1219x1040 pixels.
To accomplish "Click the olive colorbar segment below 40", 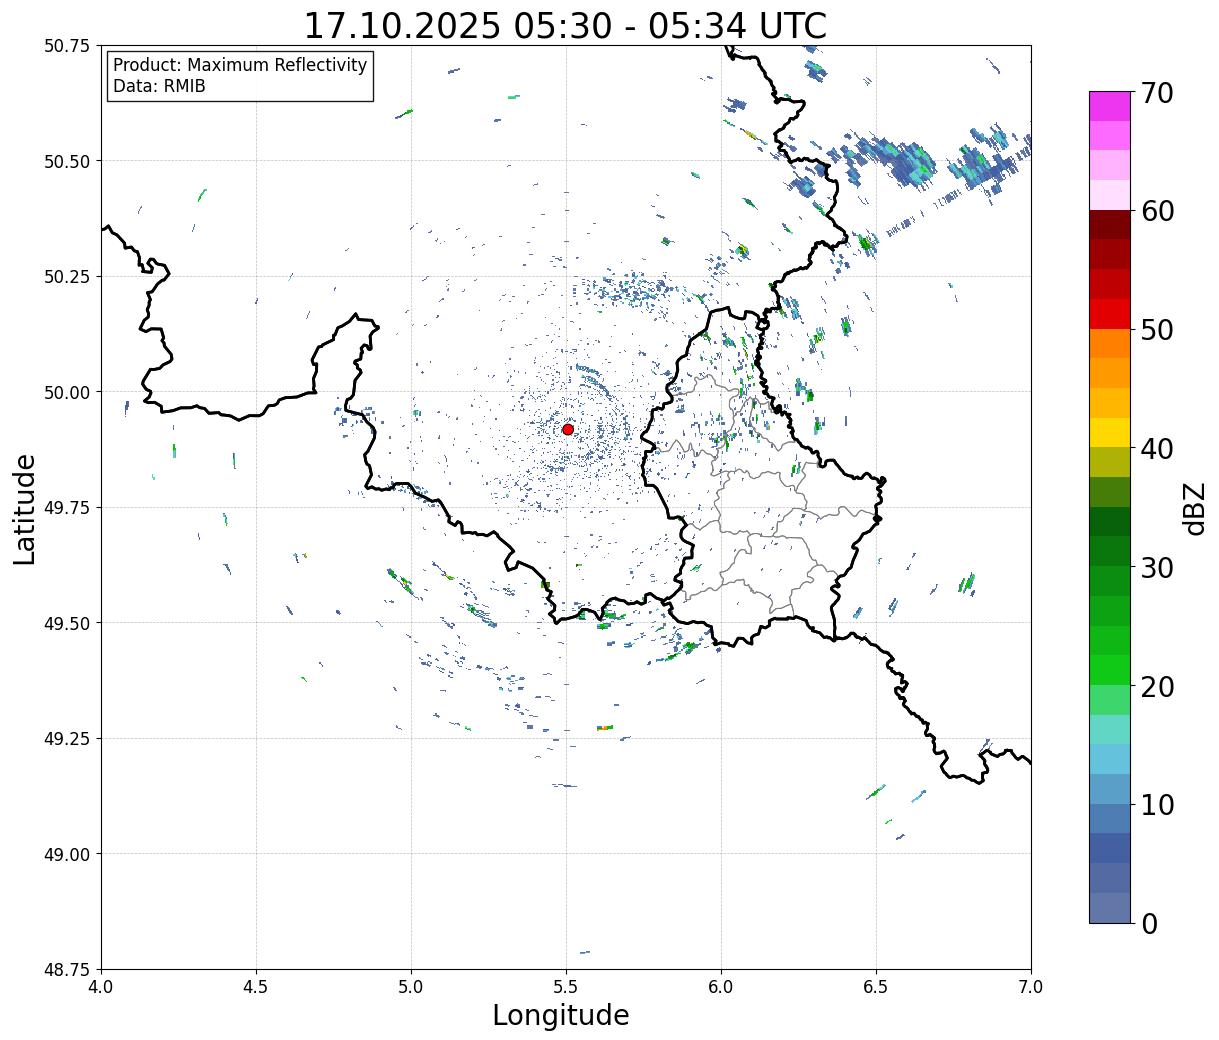I will (x=1110, y=462).
